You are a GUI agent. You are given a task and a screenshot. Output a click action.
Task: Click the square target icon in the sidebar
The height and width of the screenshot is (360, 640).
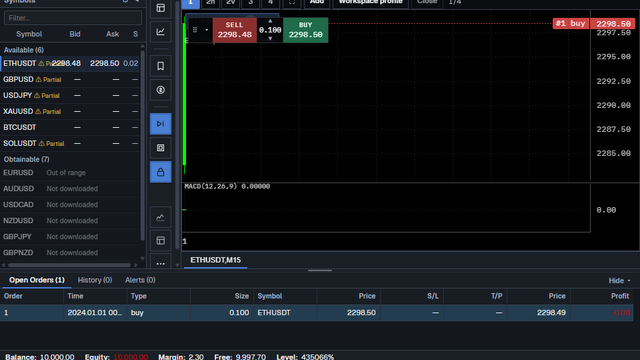click(x=160, y=148)
